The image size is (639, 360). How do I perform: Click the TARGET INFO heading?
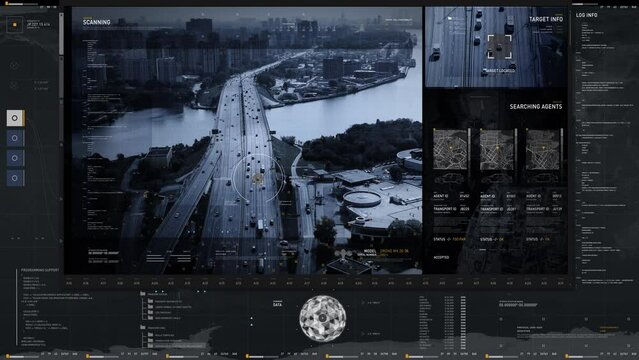coord(546,19)
